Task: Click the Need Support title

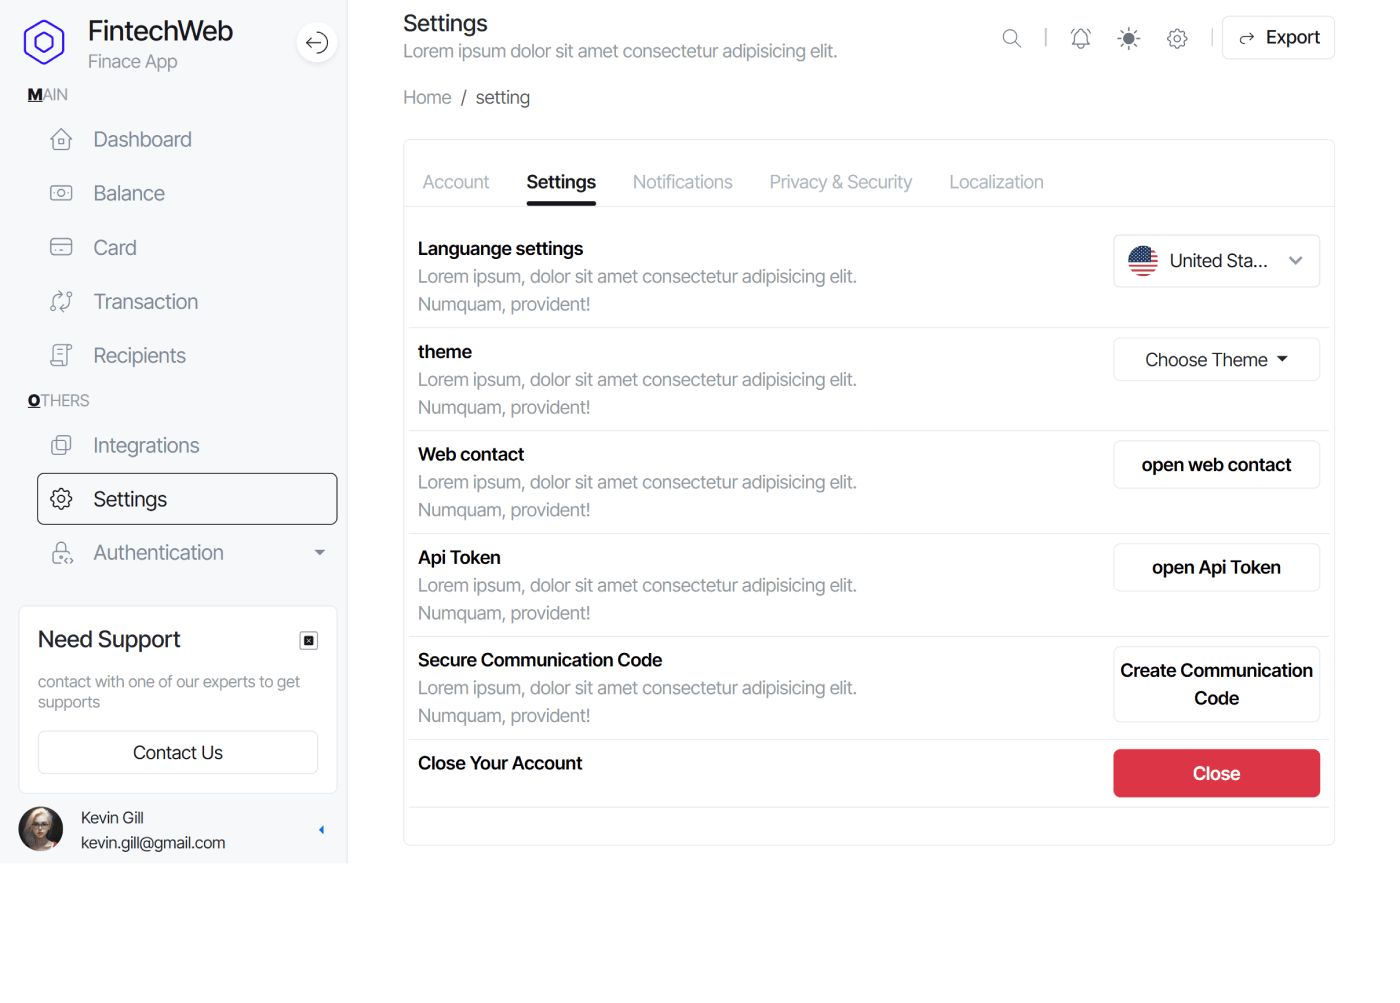Action: (x=109, y=639)
